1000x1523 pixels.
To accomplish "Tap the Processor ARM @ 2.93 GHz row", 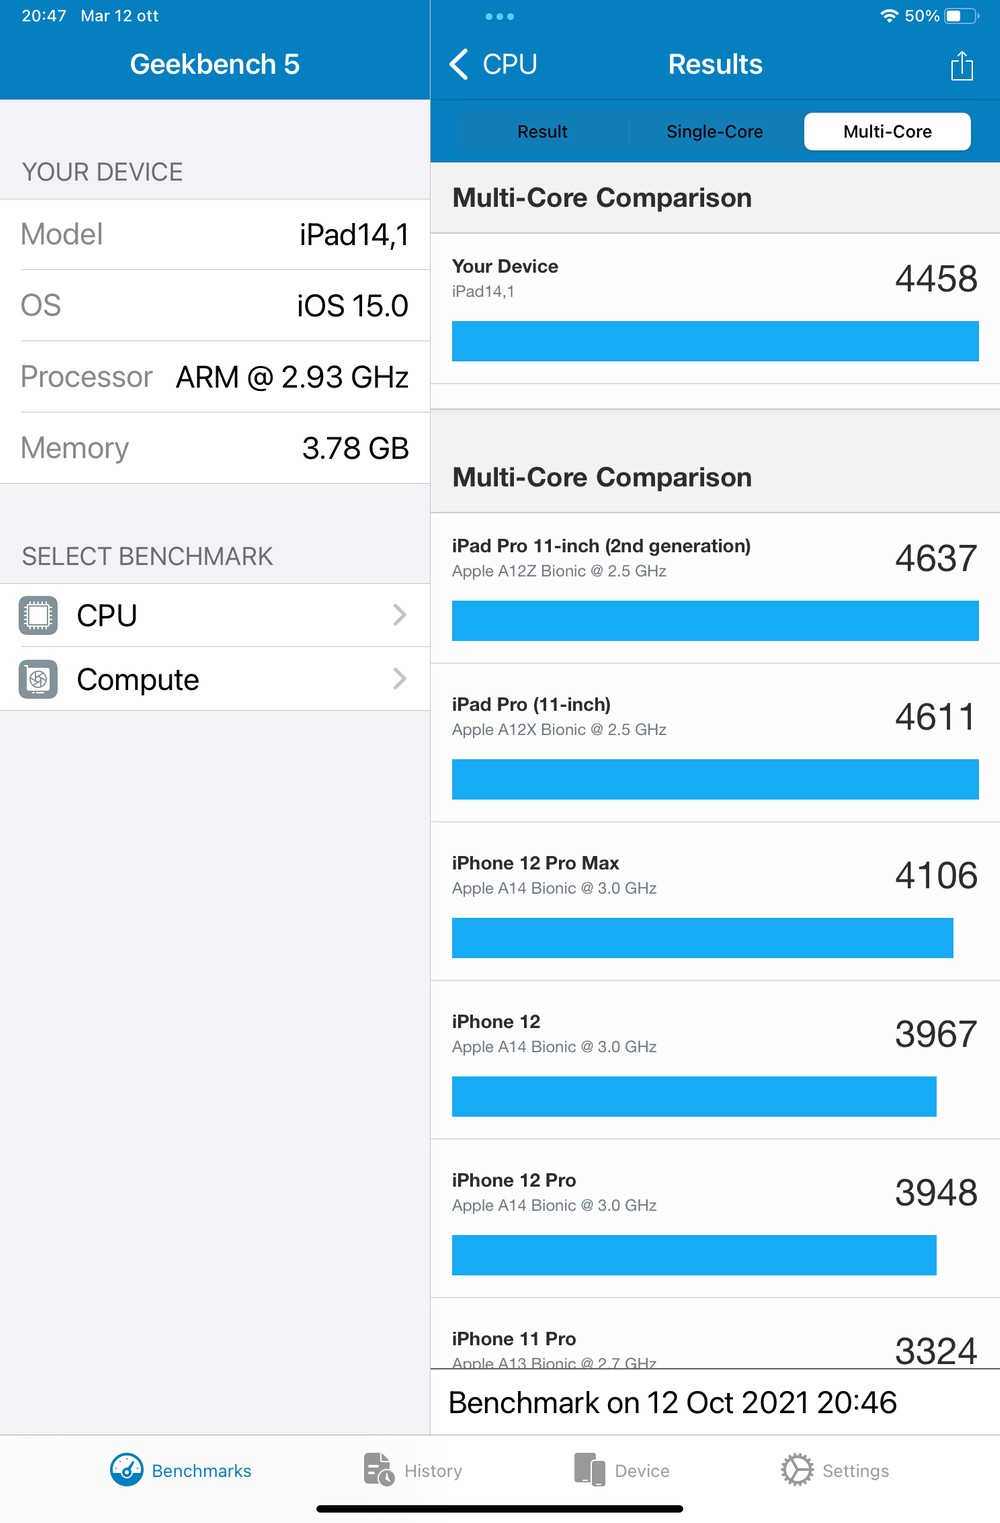I will tap(215, 377).
